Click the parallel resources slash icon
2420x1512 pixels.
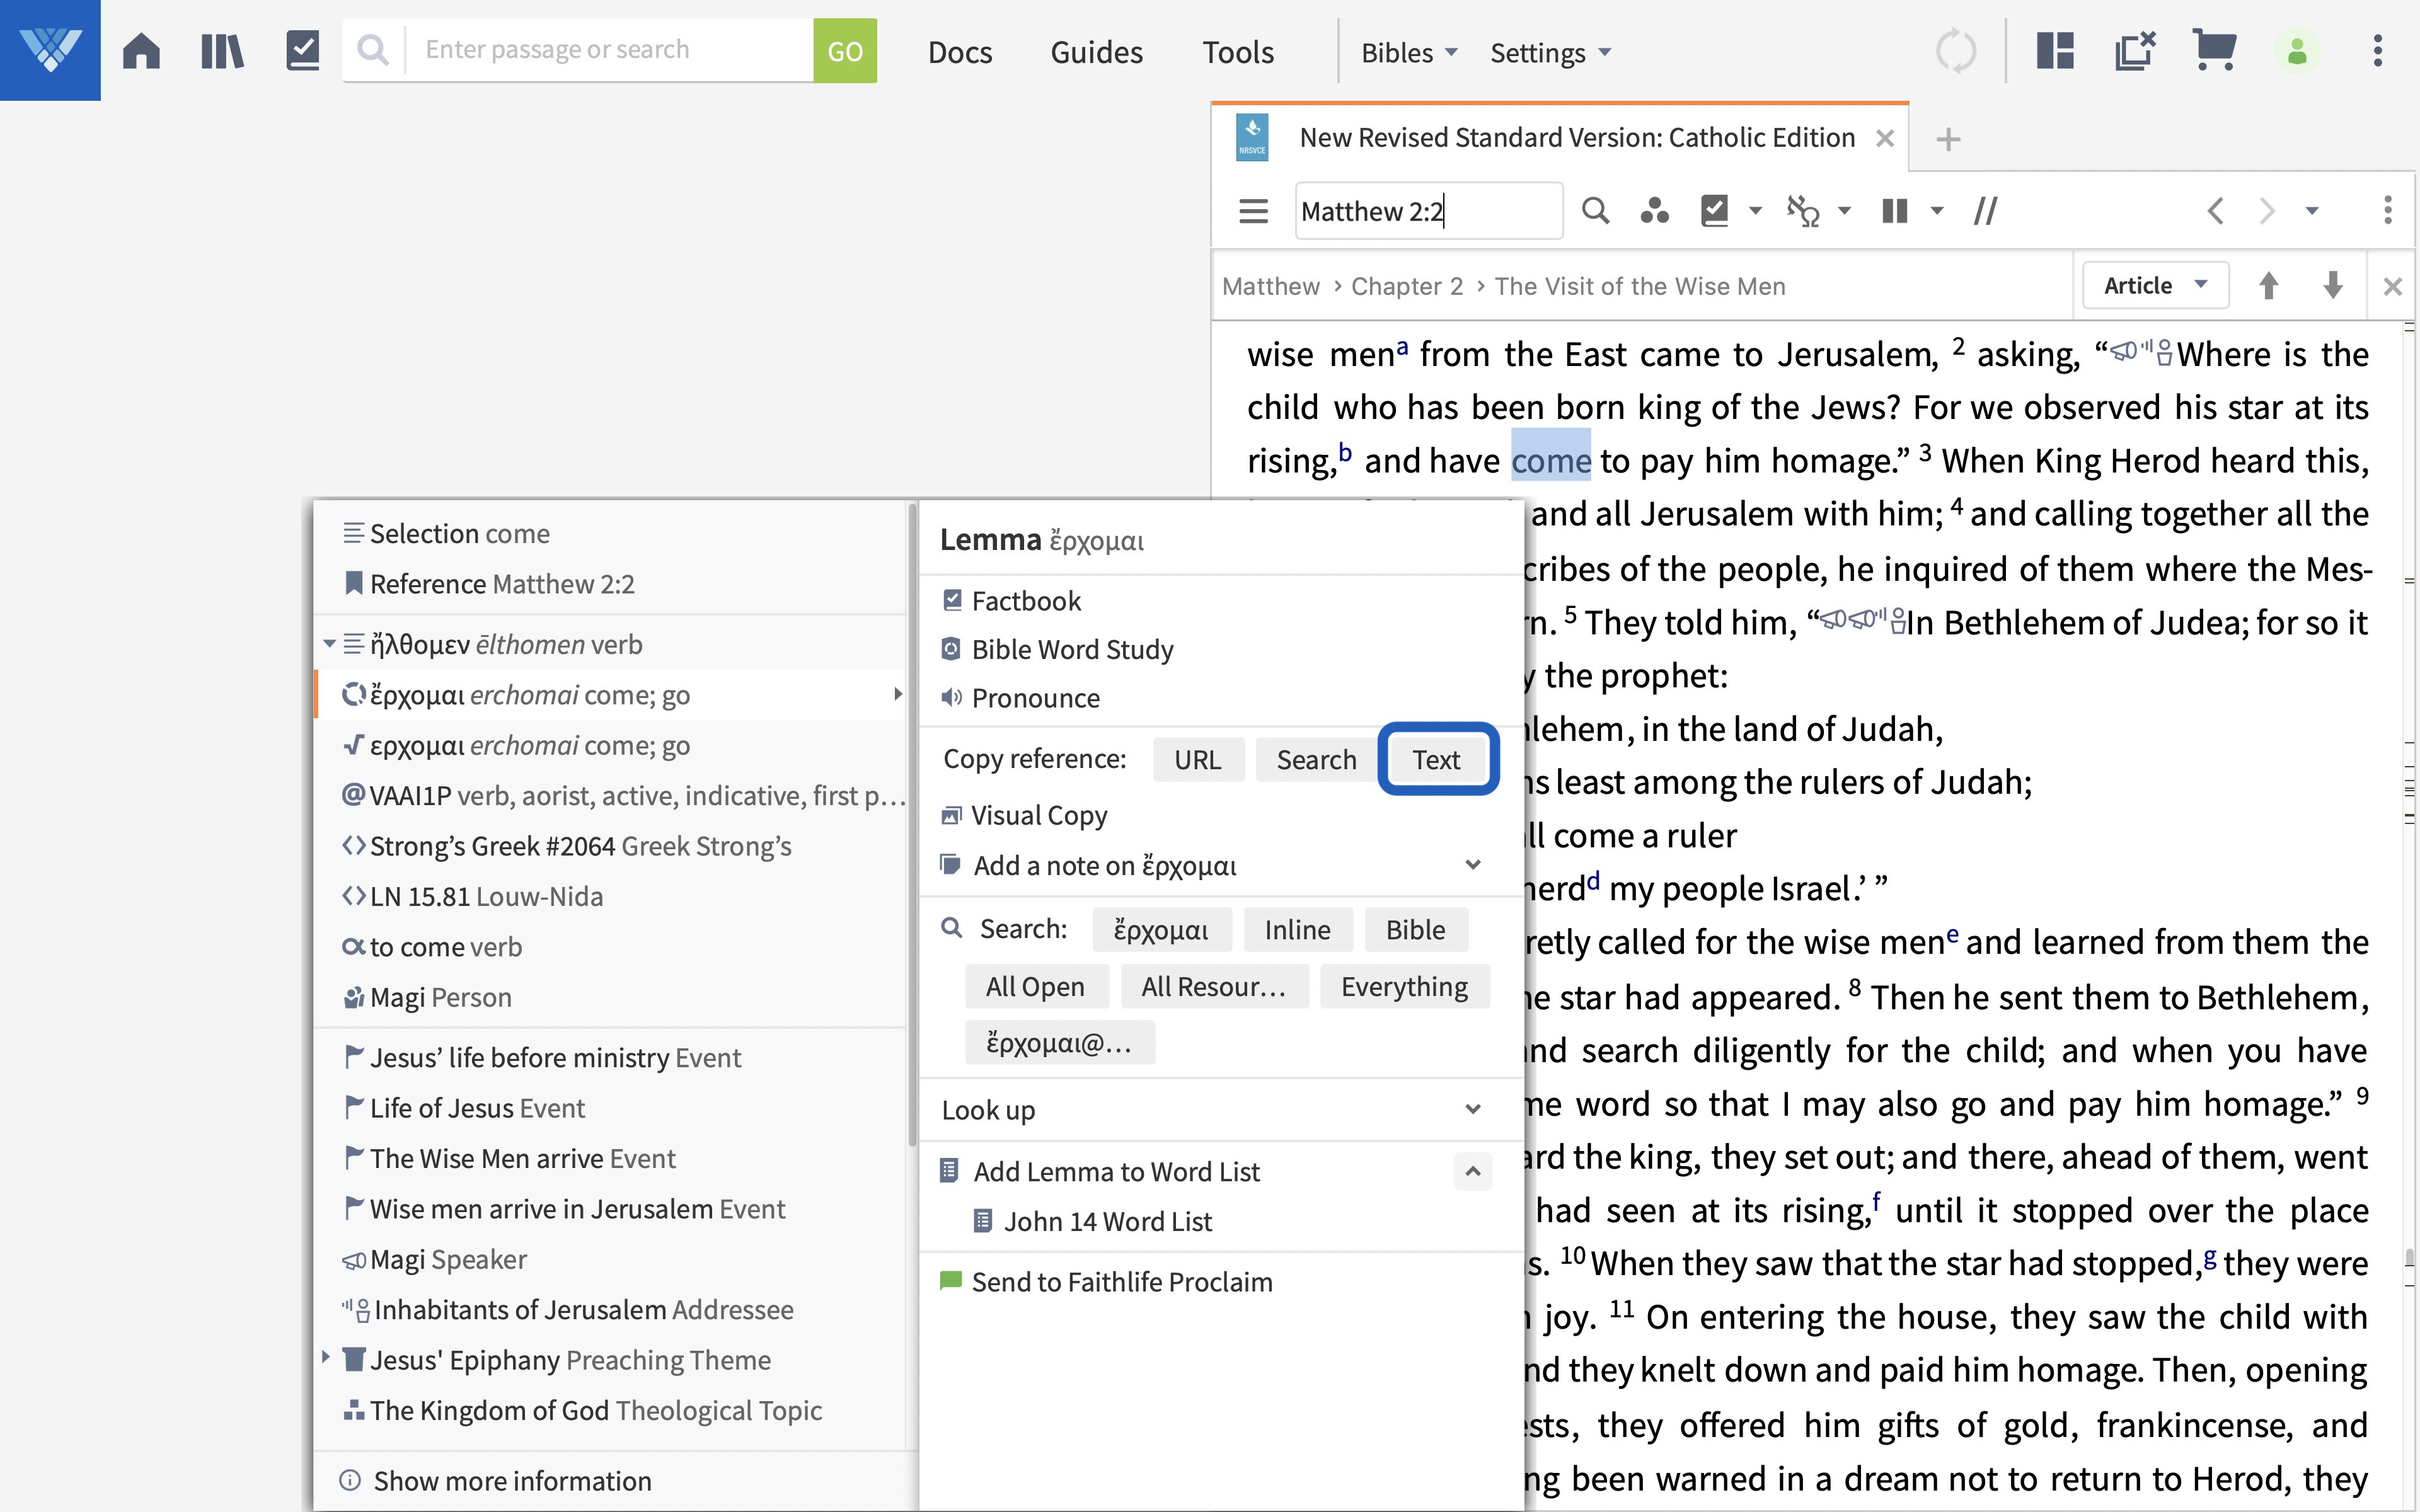coord(1985,211)
